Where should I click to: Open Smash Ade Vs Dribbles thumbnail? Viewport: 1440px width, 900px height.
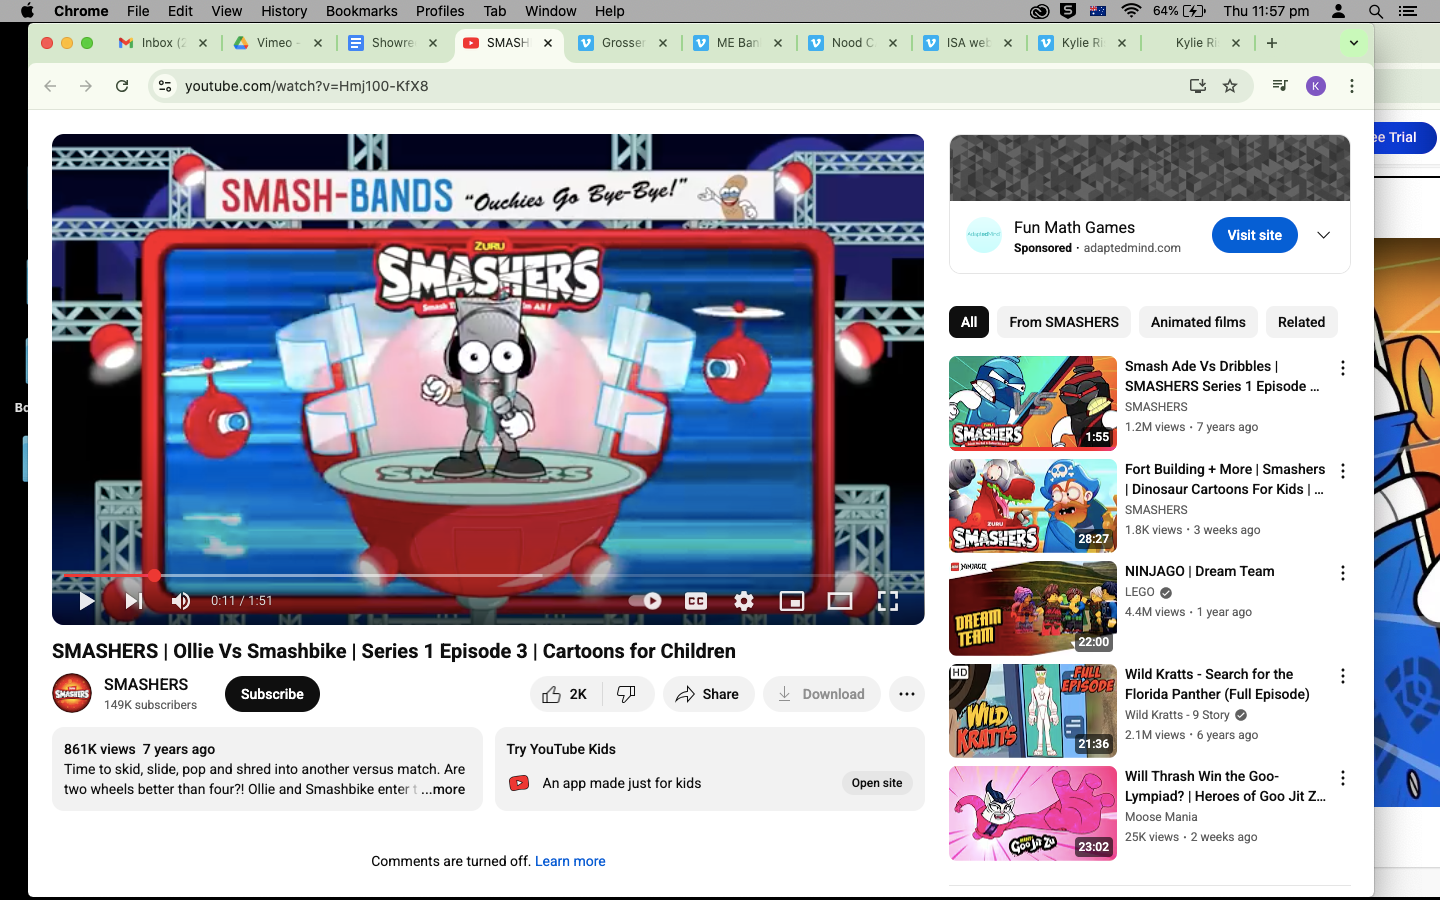(1033, 403)
